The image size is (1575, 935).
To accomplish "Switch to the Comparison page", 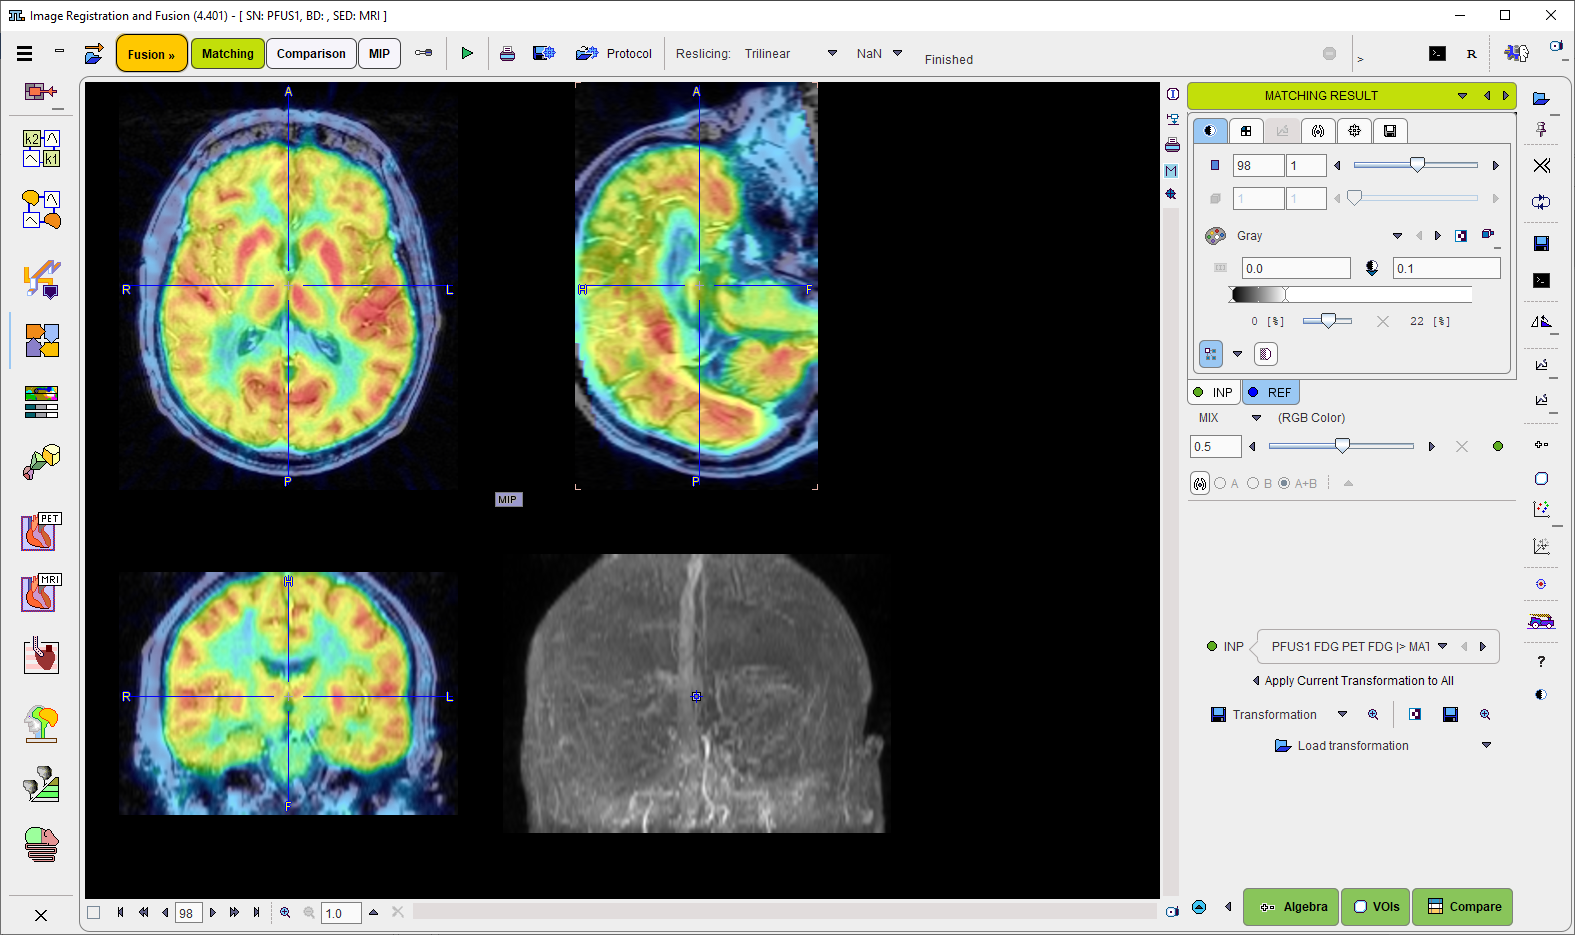I will pos(311,54).
